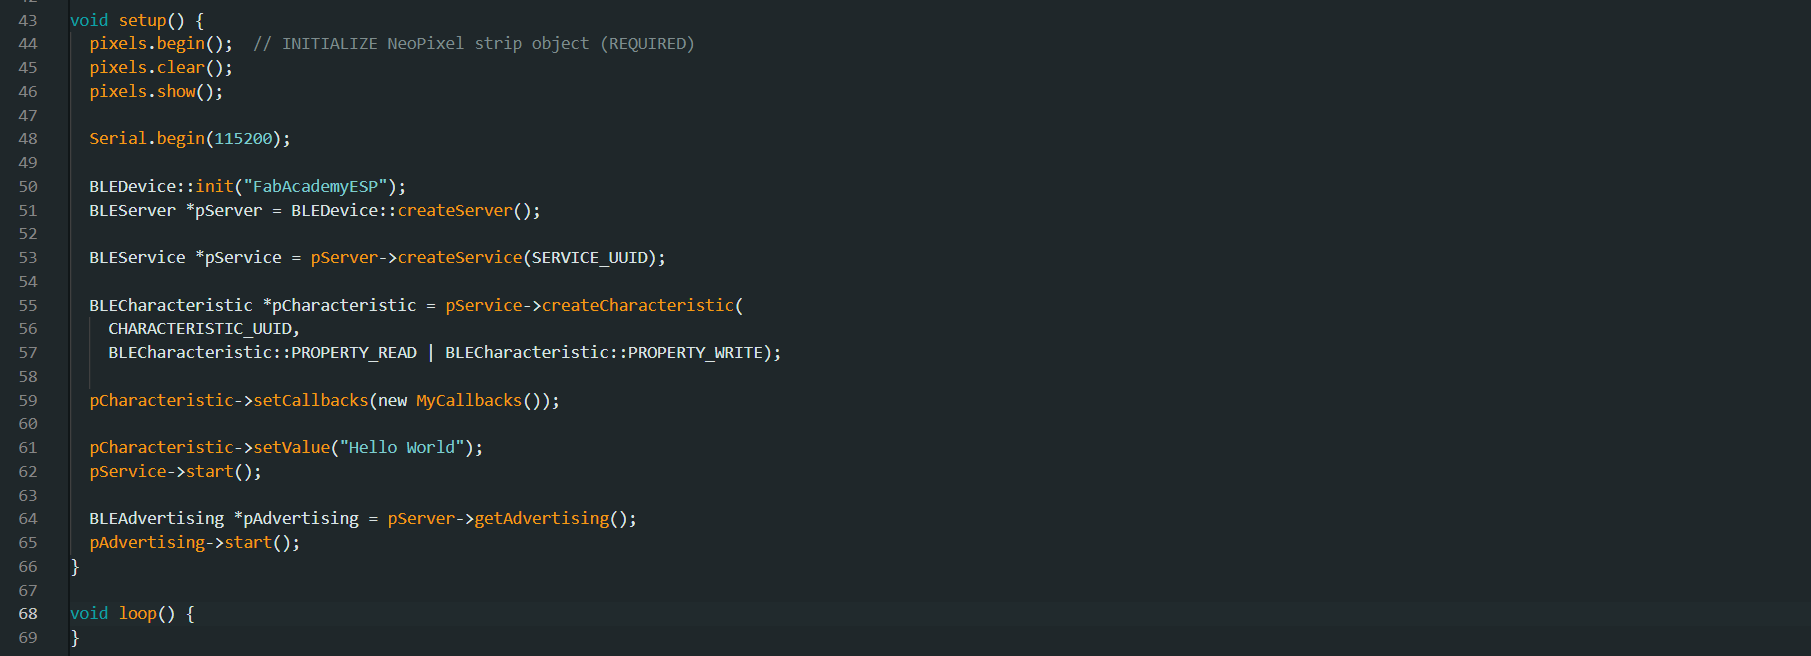
Task: Click the setCallbacks method name
Action: [x=310, y=401]
